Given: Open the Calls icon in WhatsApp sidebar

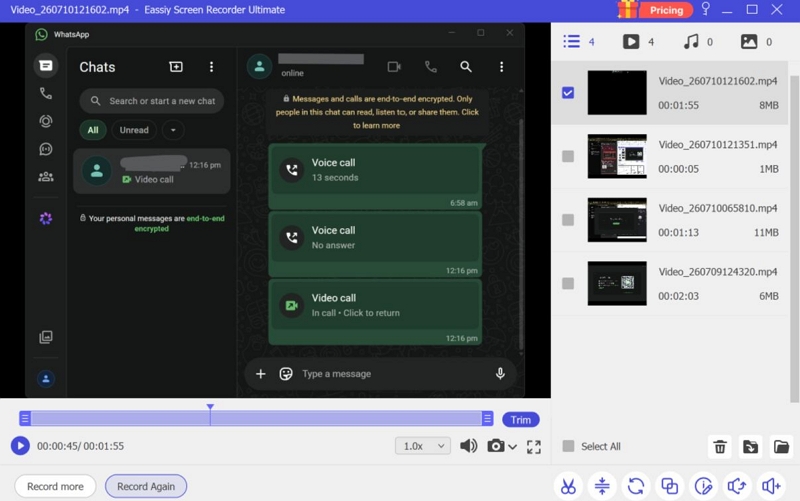Looking at the screenshot, I should [x=45, y=93].
